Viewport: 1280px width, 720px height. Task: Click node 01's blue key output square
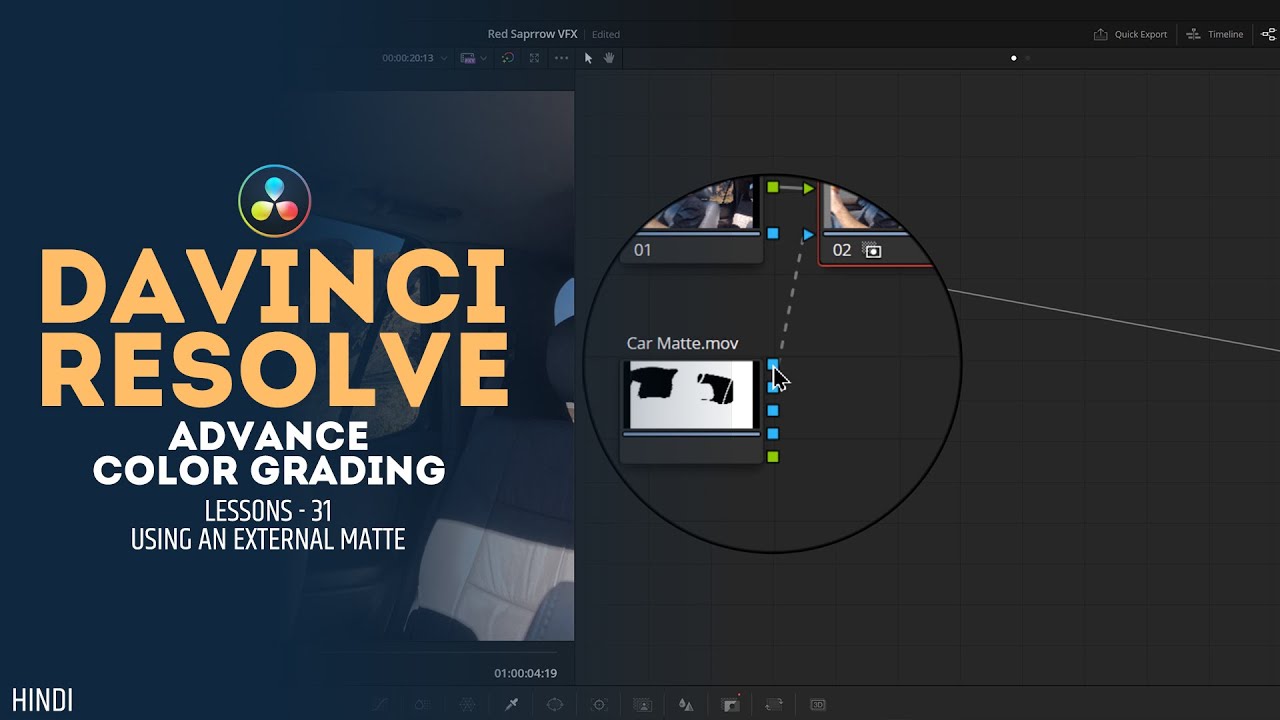pos(772,233)
